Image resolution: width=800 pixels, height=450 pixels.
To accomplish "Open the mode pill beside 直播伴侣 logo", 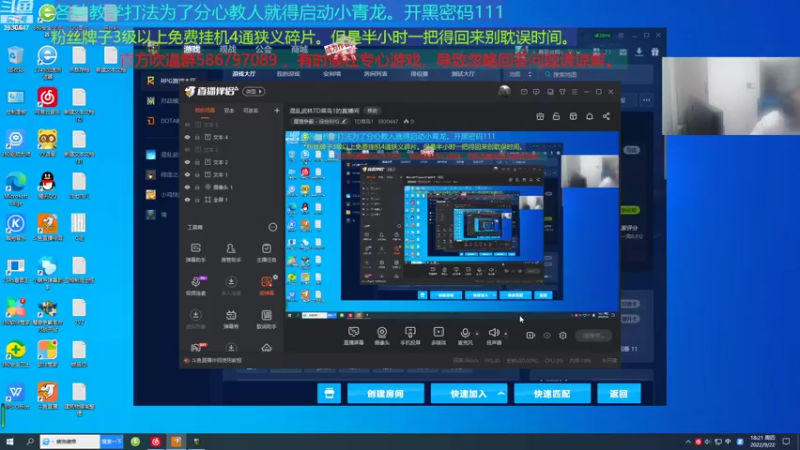I will coord(254,92).
